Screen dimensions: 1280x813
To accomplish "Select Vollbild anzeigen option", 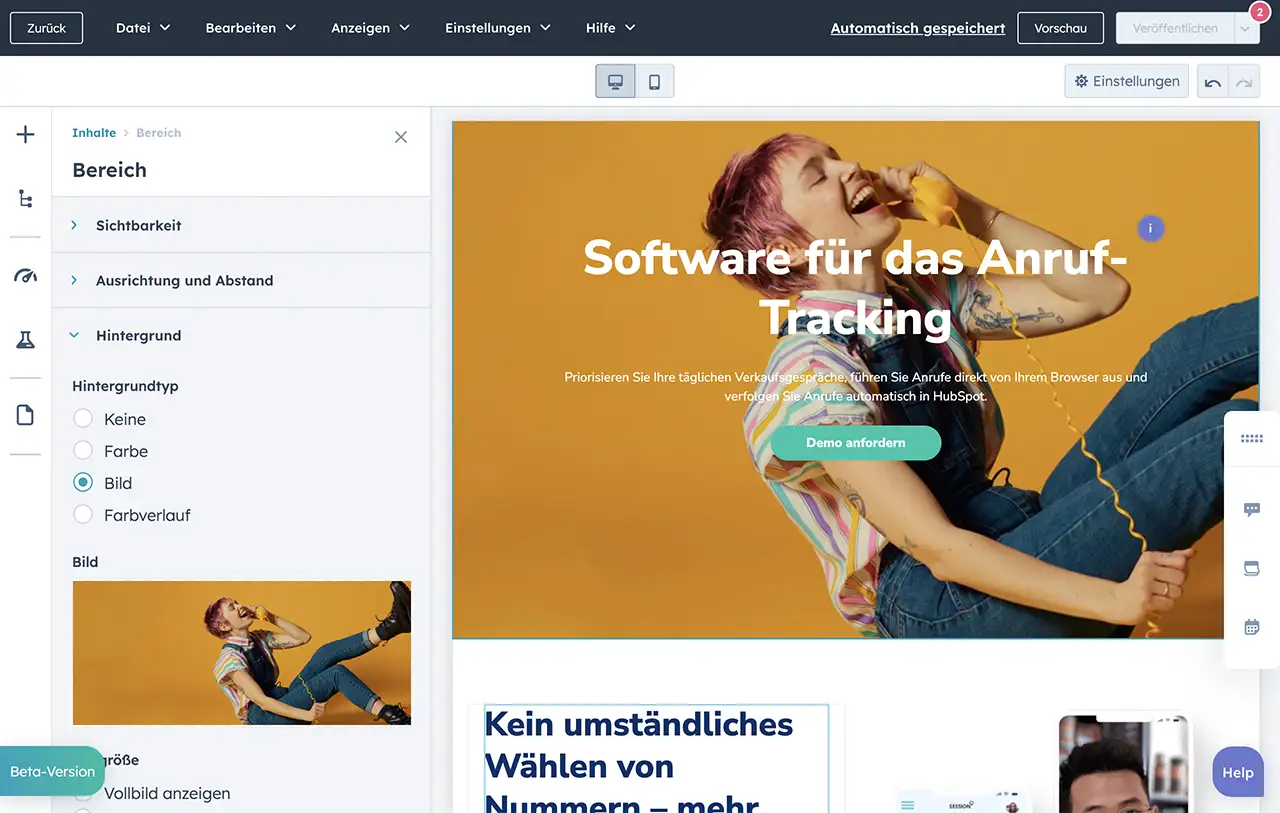I will (83, 793).
